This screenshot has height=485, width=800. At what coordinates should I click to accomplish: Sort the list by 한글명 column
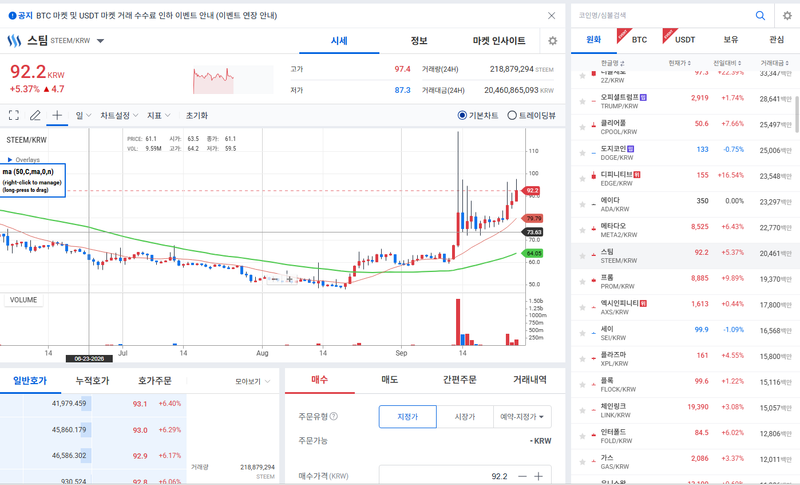612,63
